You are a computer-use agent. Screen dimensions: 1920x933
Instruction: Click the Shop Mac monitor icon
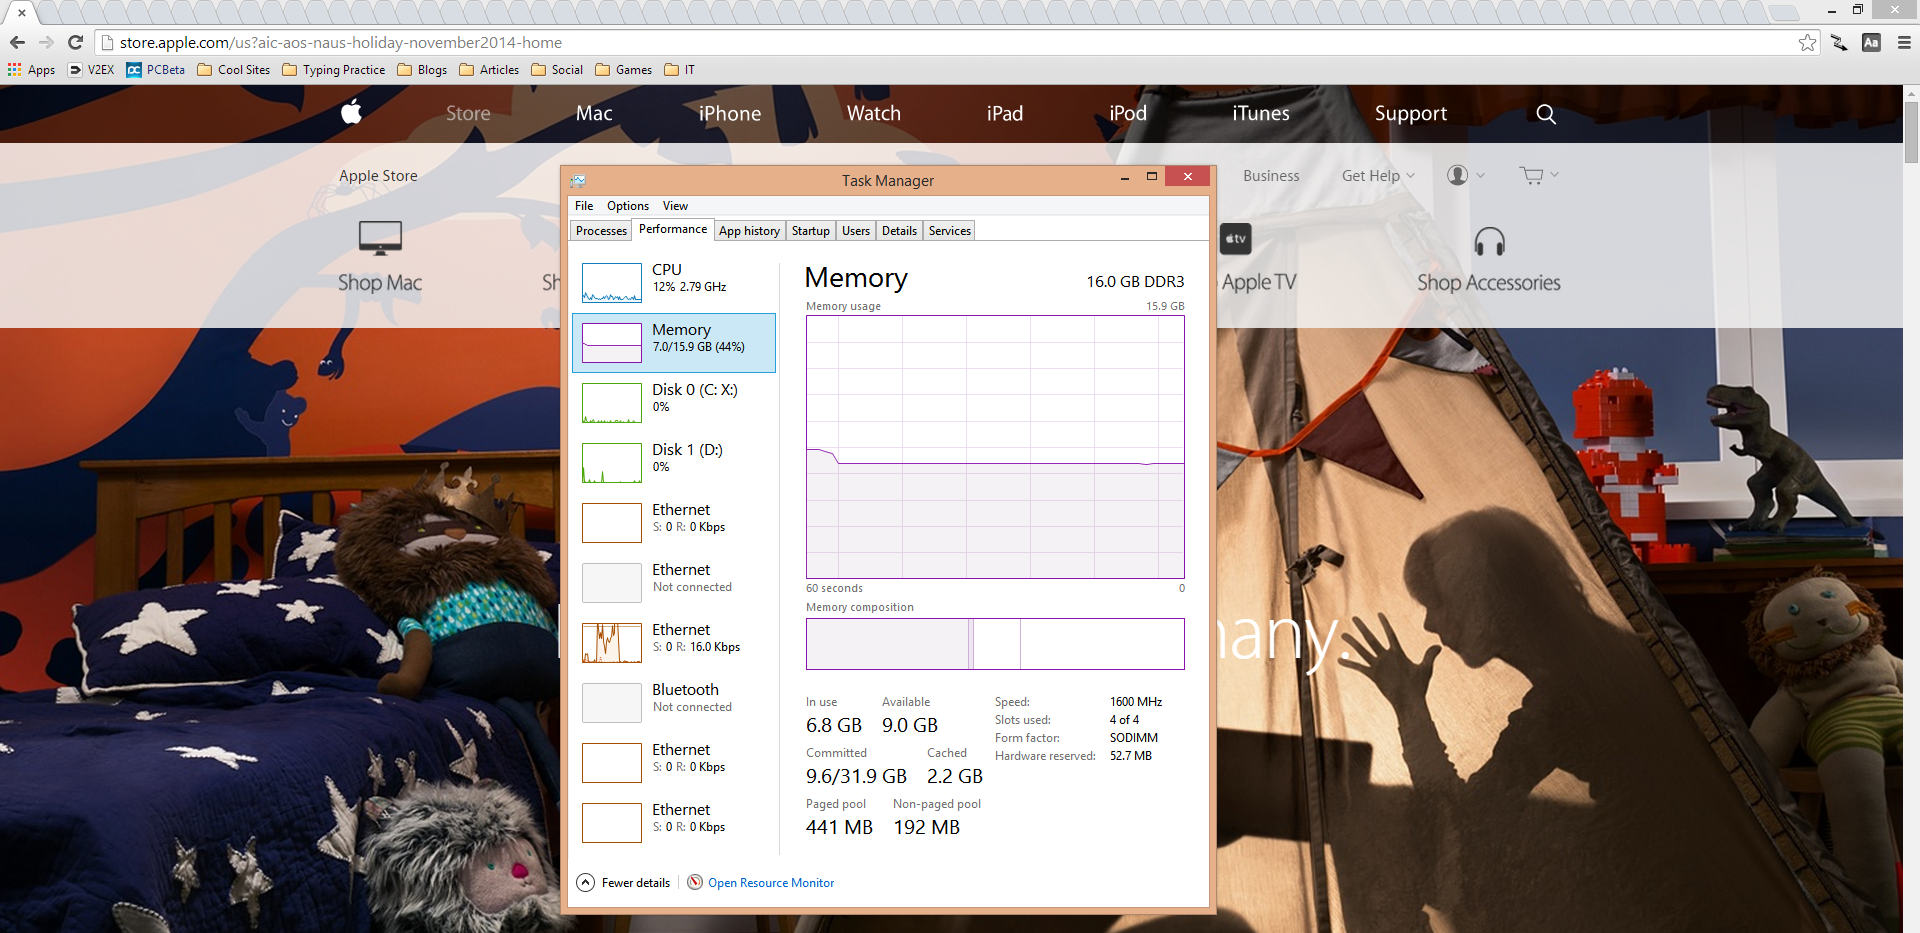point(380,238)
